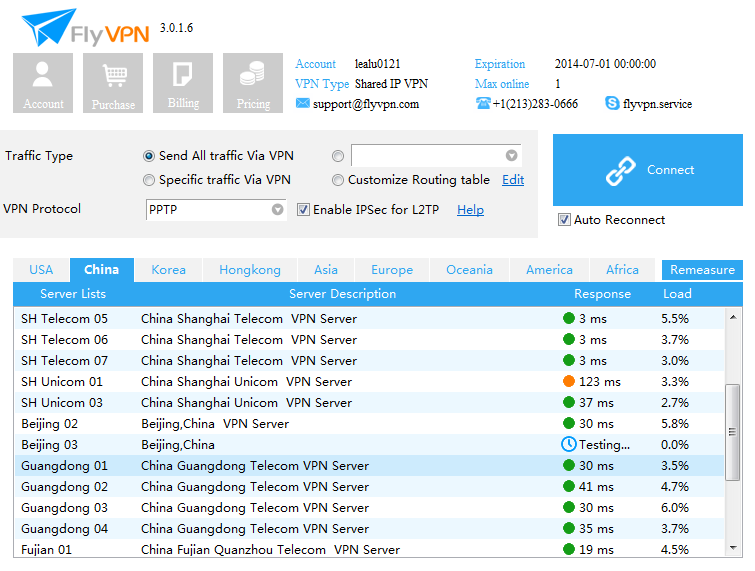Screen dimensions: 755x571
Task: Switch to the Hongkong tab
Action: click(x=250, y=270)
